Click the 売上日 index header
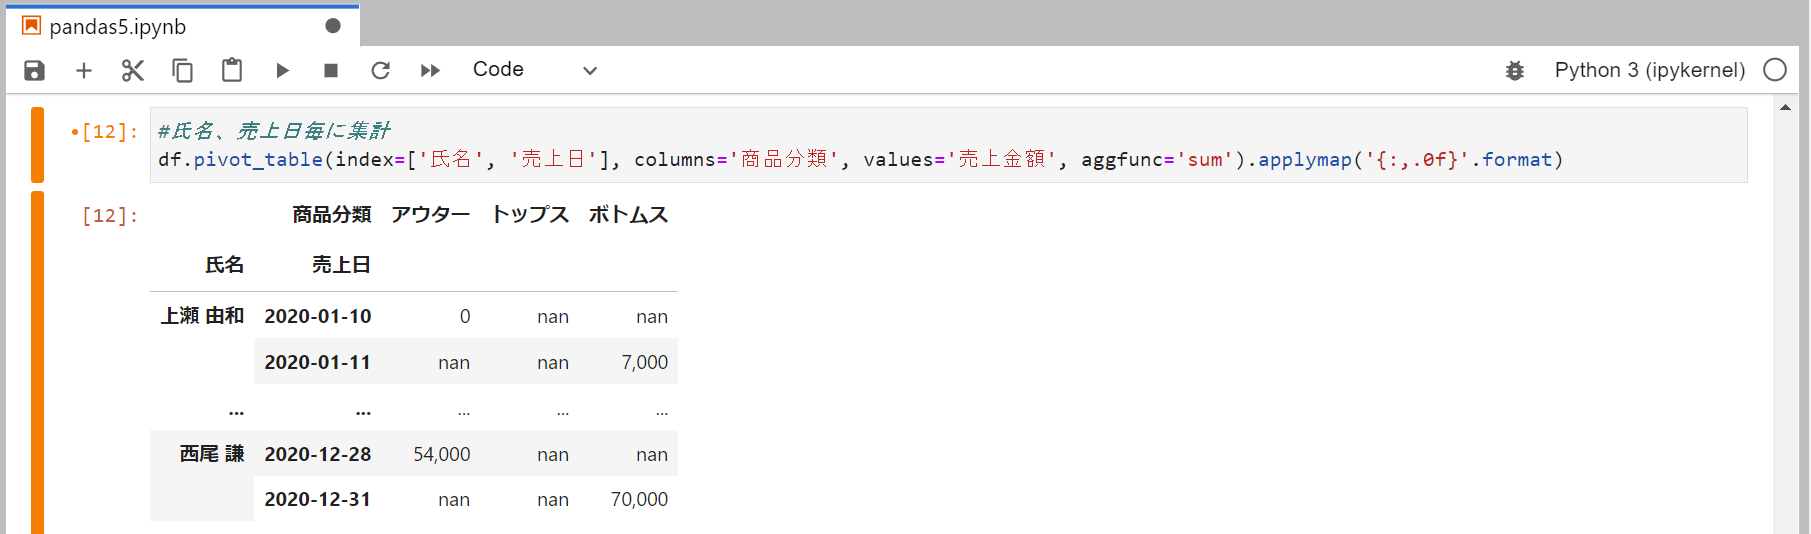1811x534 pixels. pos(341,265)
